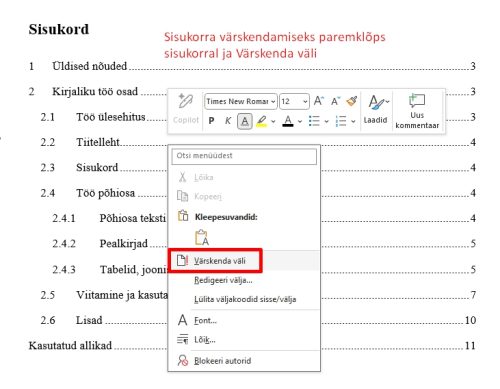Click TOC entry Kasutatud allikad
This screenshot has width=500, height=389.
click(x=70, y=346)
